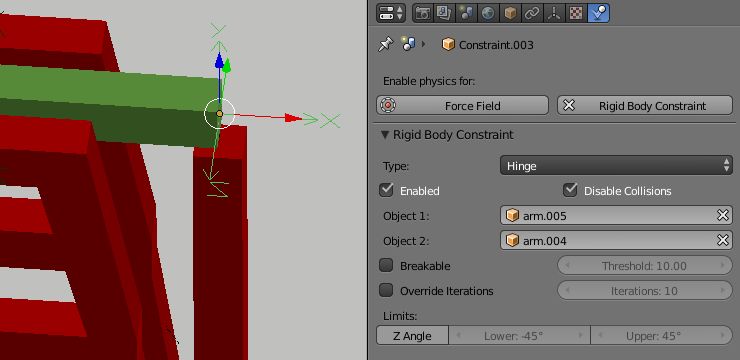Switch to the Object Data properties icon
Image resolution: width=740 pixels, height=360 pixels.
553,13
